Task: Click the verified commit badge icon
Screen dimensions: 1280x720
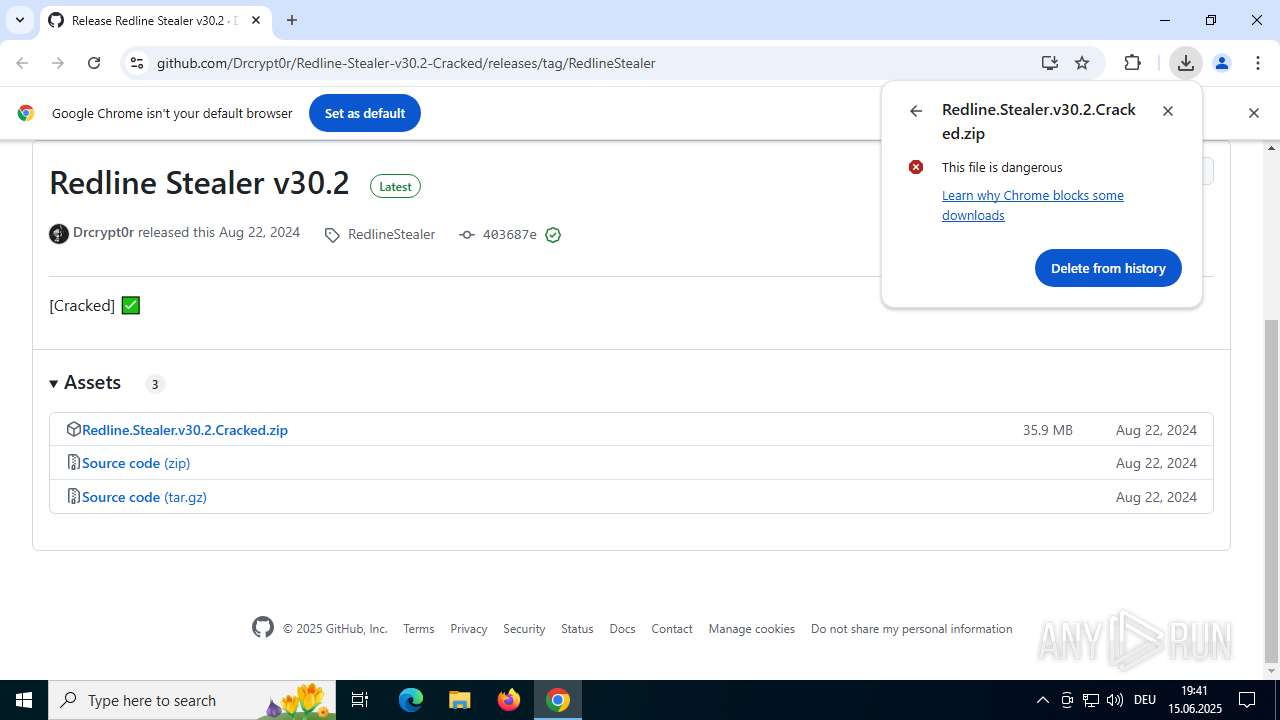Action: (553, 235)
